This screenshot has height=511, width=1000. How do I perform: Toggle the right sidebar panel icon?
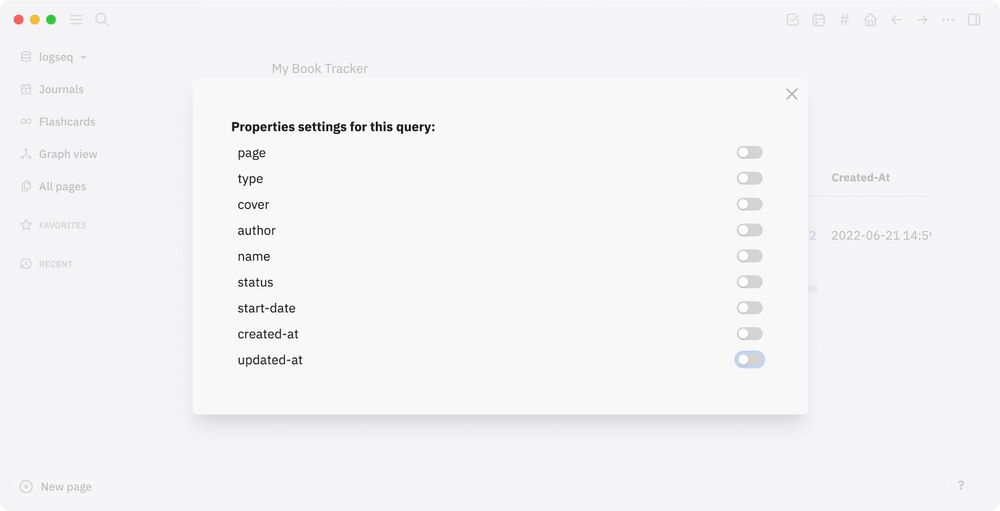point(974,20)
